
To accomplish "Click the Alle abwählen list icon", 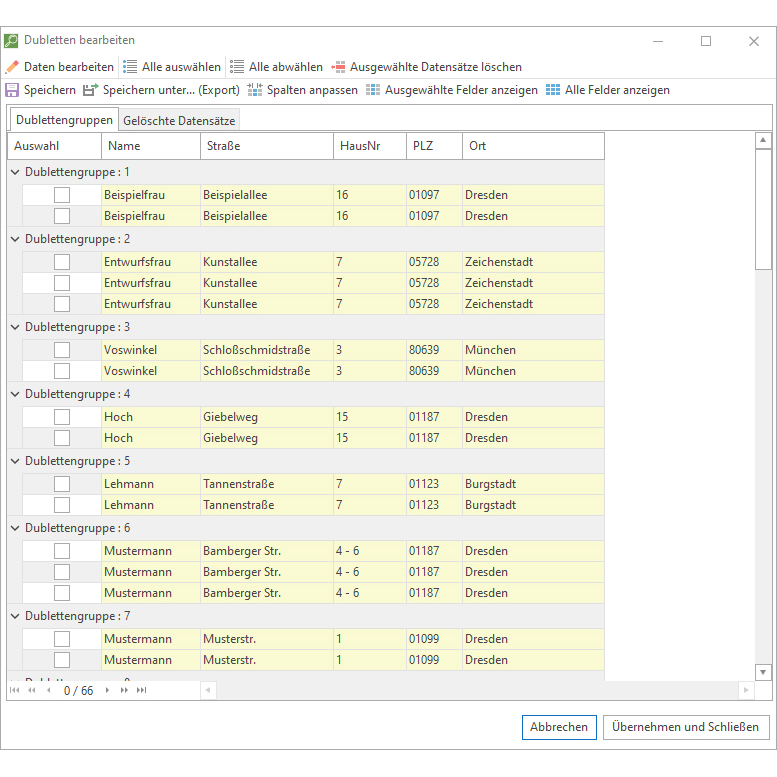I will [237, 67].
